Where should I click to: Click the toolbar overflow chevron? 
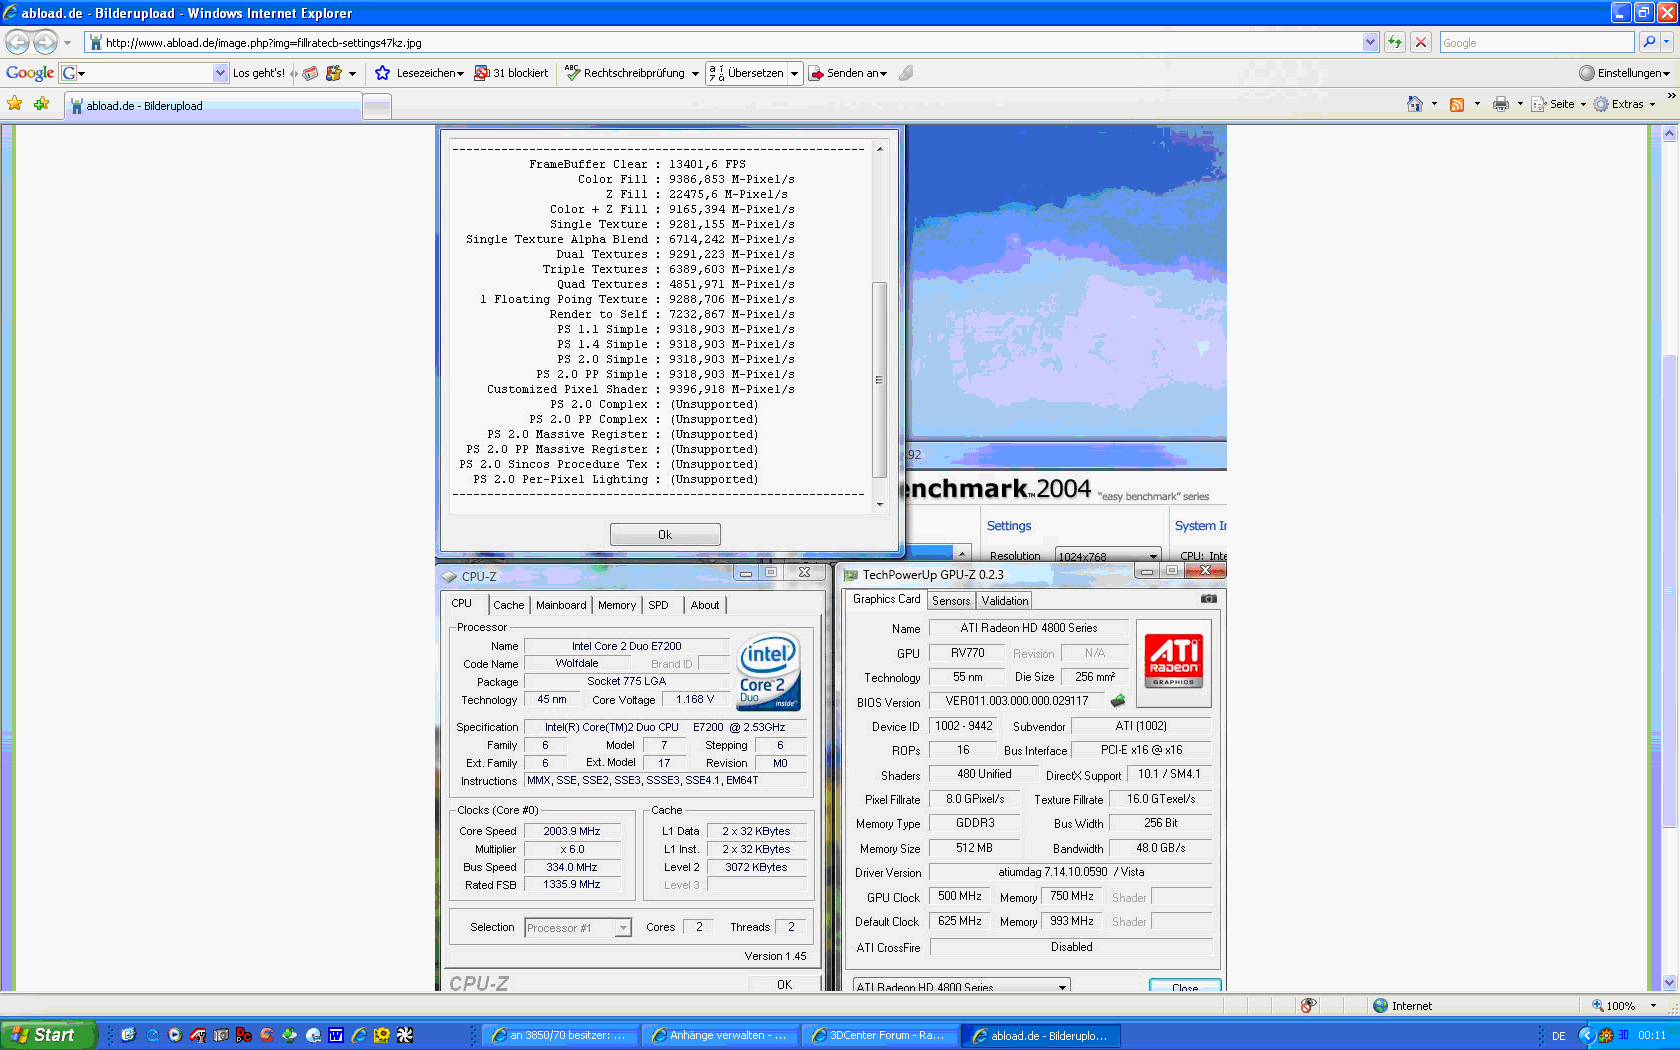point(1670,96)
